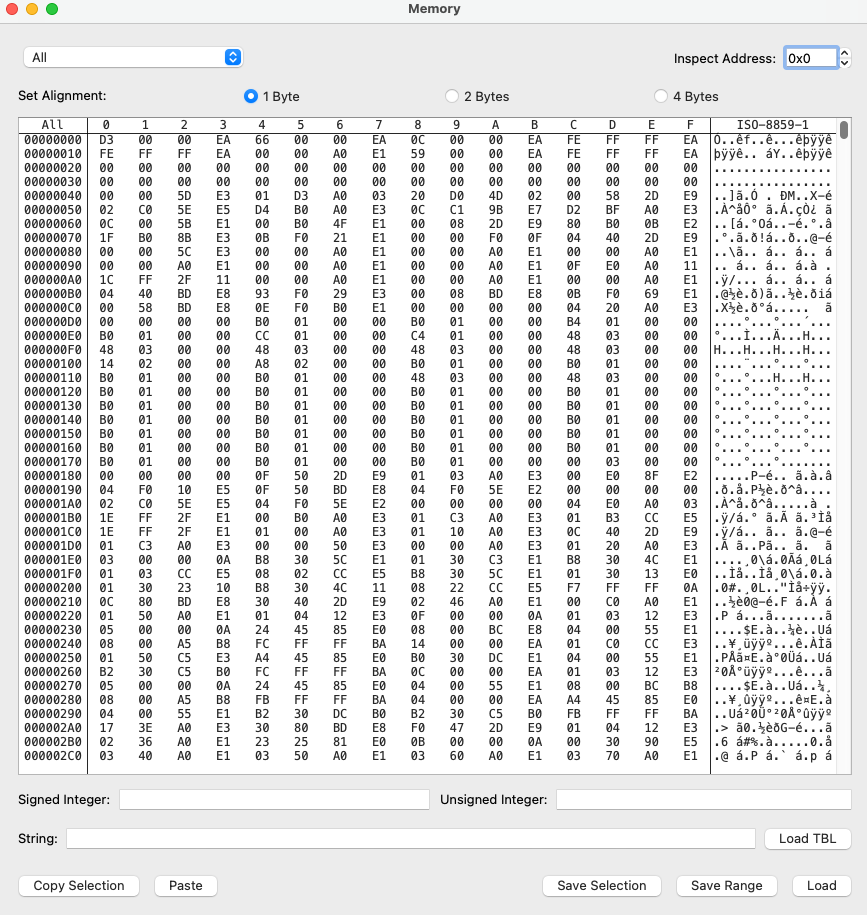The width and height of the screenshot is (867, 915).
Task: Click the All column header in table
Action: 53,124
